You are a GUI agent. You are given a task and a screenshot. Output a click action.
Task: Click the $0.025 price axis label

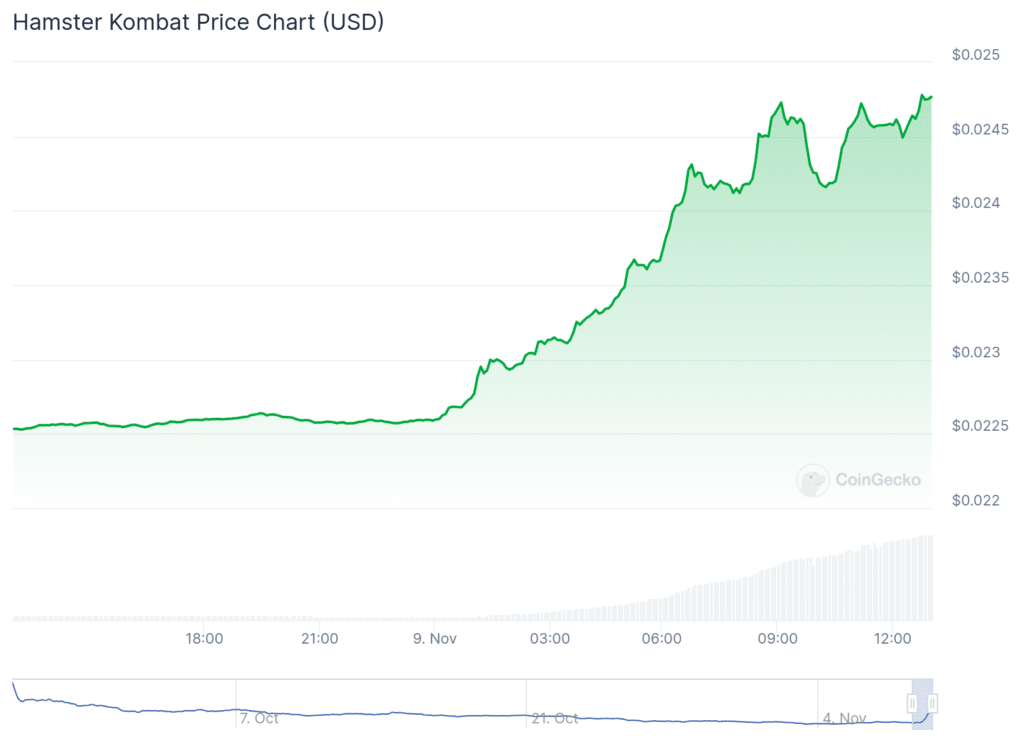(x=975, y=54)
